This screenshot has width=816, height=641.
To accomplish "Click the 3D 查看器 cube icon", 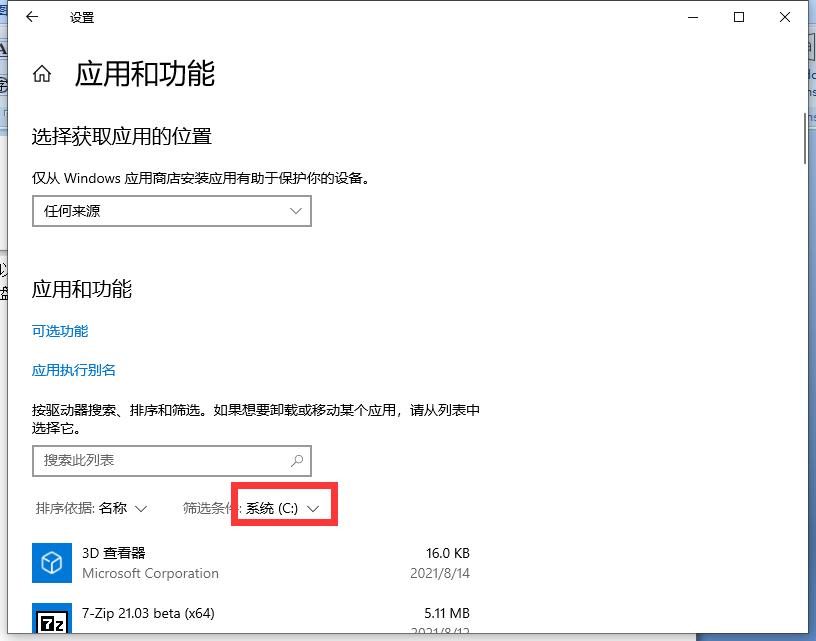I will (52, 563).
